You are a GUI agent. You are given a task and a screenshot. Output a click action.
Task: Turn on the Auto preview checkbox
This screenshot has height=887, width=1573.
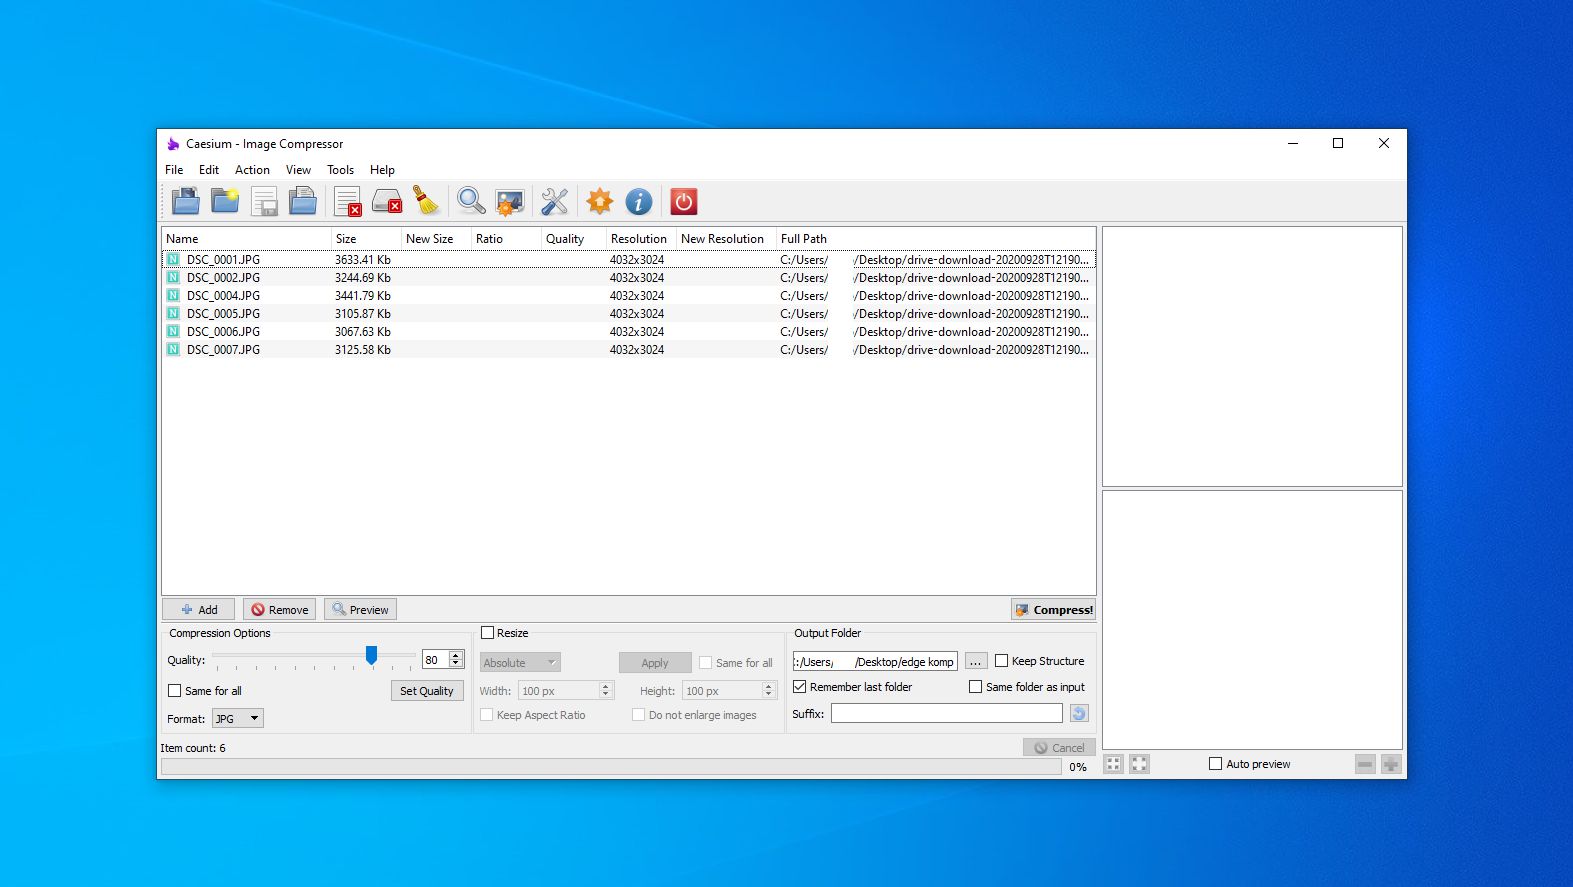(1216, 764)
